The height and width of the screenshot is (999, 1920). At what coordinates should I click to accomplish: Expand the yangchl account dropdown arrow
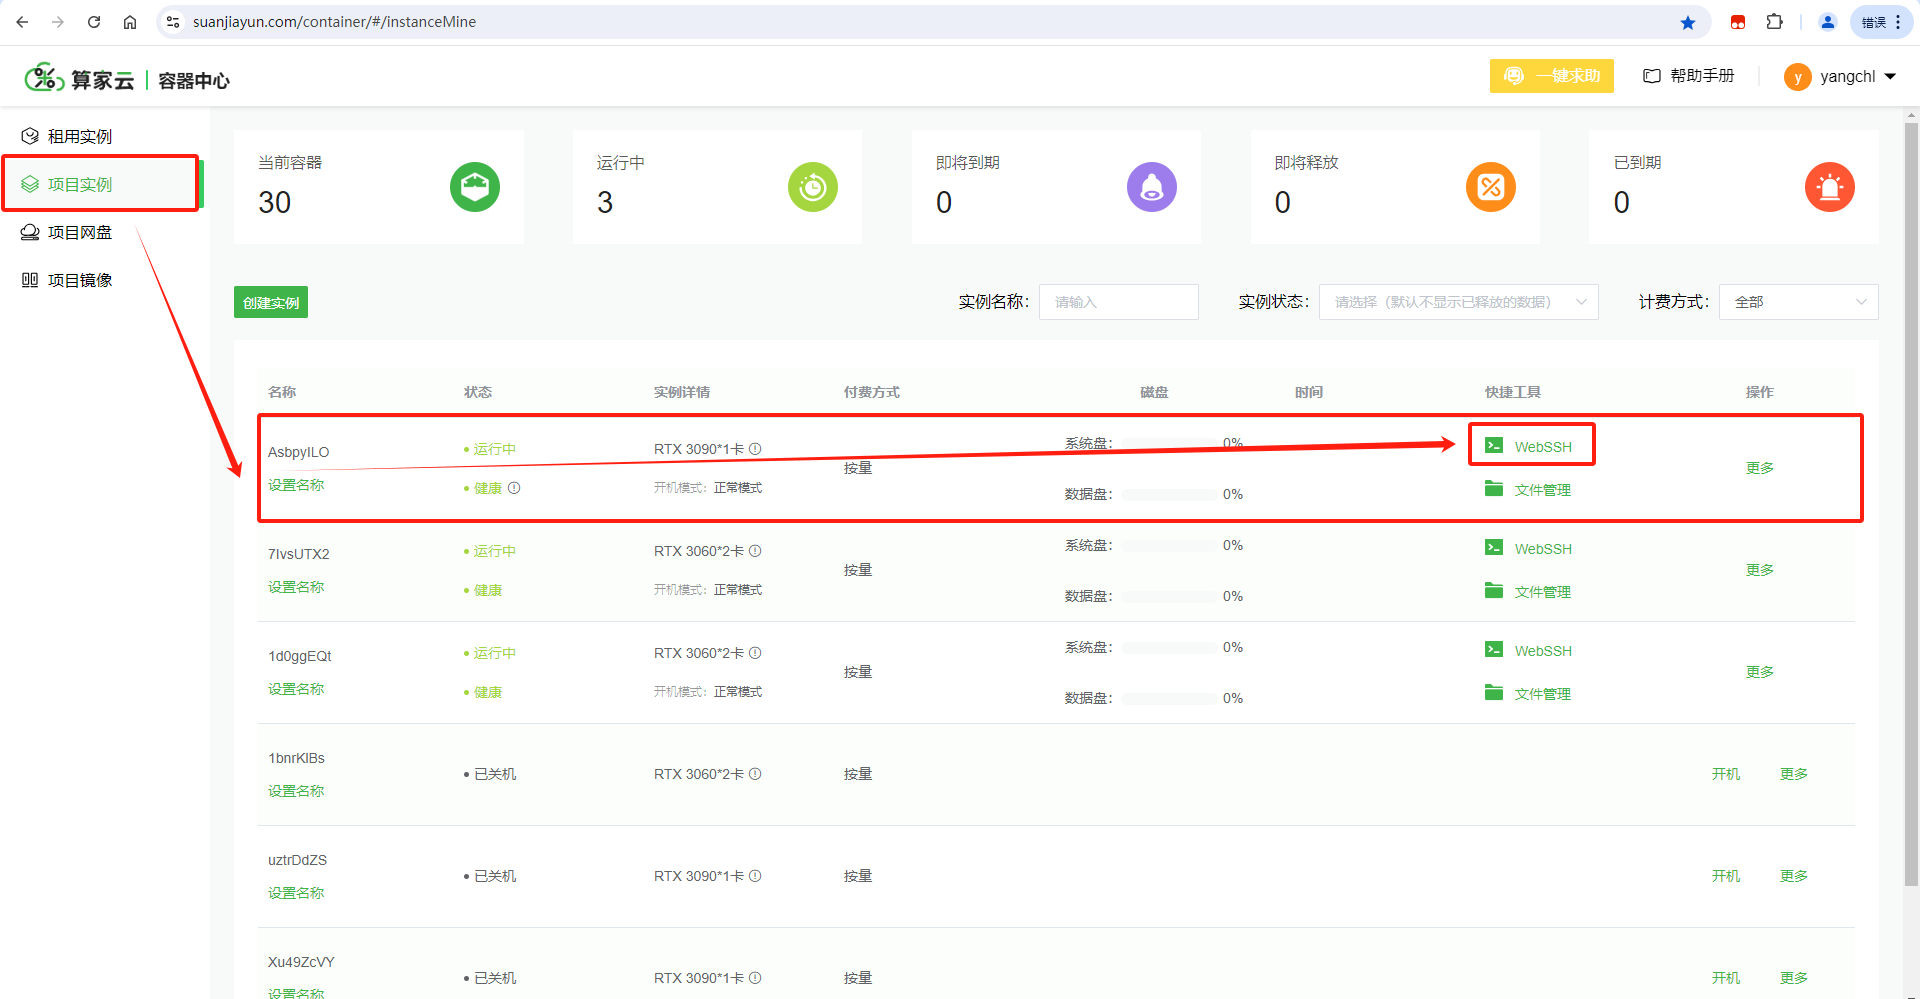[1890, 77]
